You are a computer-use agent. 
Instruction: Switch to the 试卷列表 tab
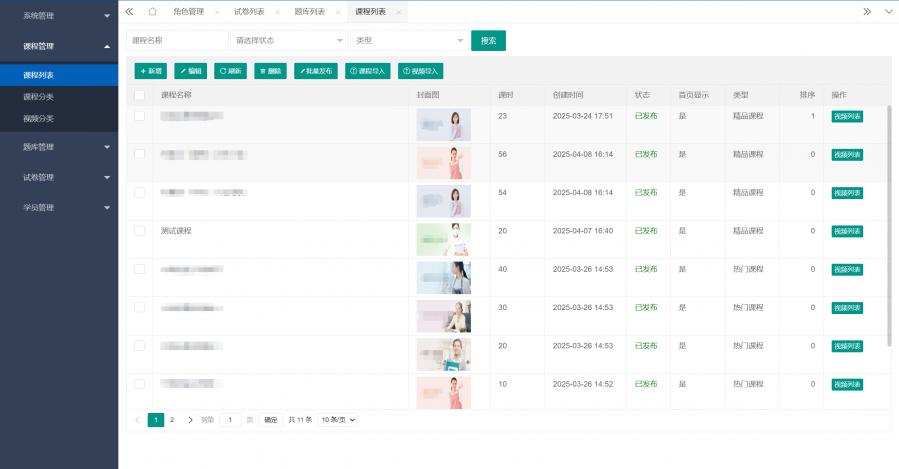click(x=249, y=12)
